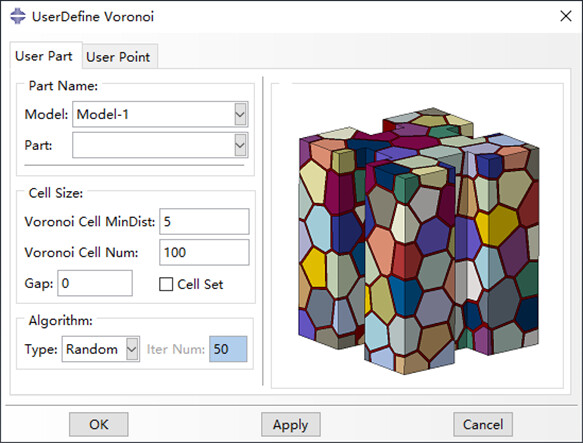
Task: Click the Model-1 text in Model box
Action: click(x=103, y=114)
